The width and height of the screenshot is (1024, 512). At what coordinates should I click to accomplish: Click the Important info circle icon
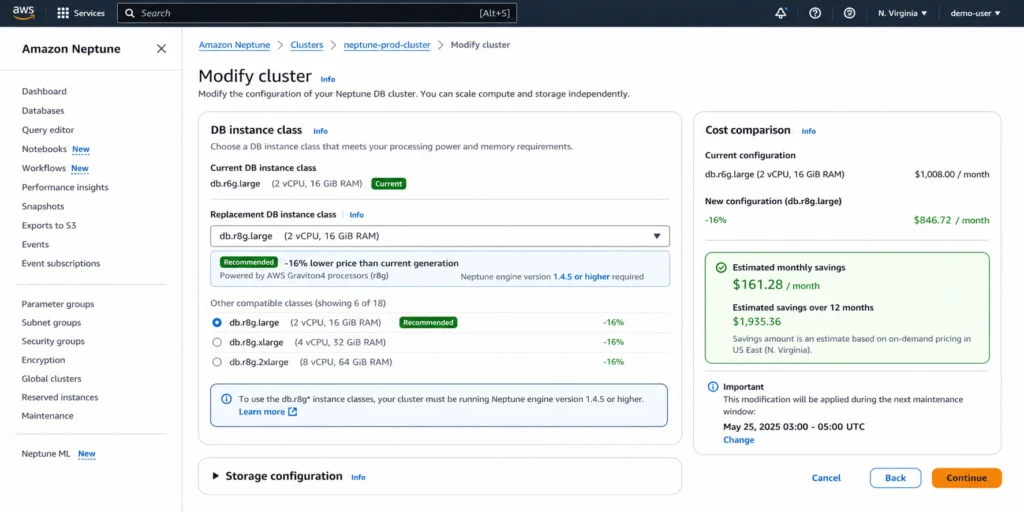coord(713,387)
